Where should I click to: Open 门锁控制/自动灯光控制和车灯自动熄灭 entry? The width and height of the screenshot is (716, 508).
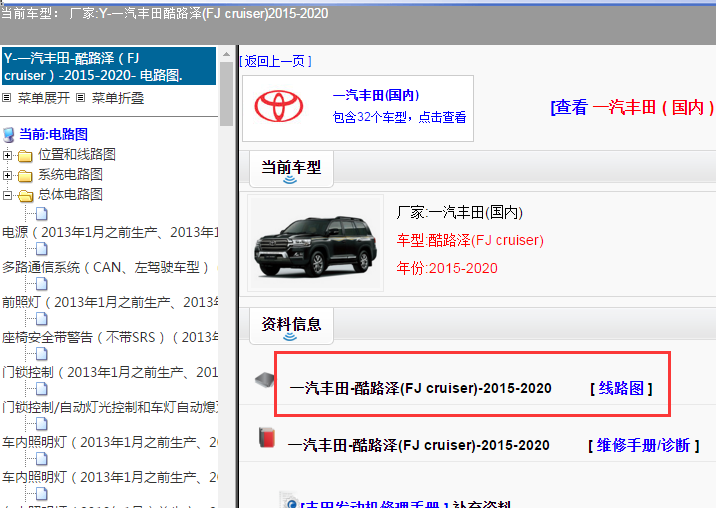tap(110, 407)
